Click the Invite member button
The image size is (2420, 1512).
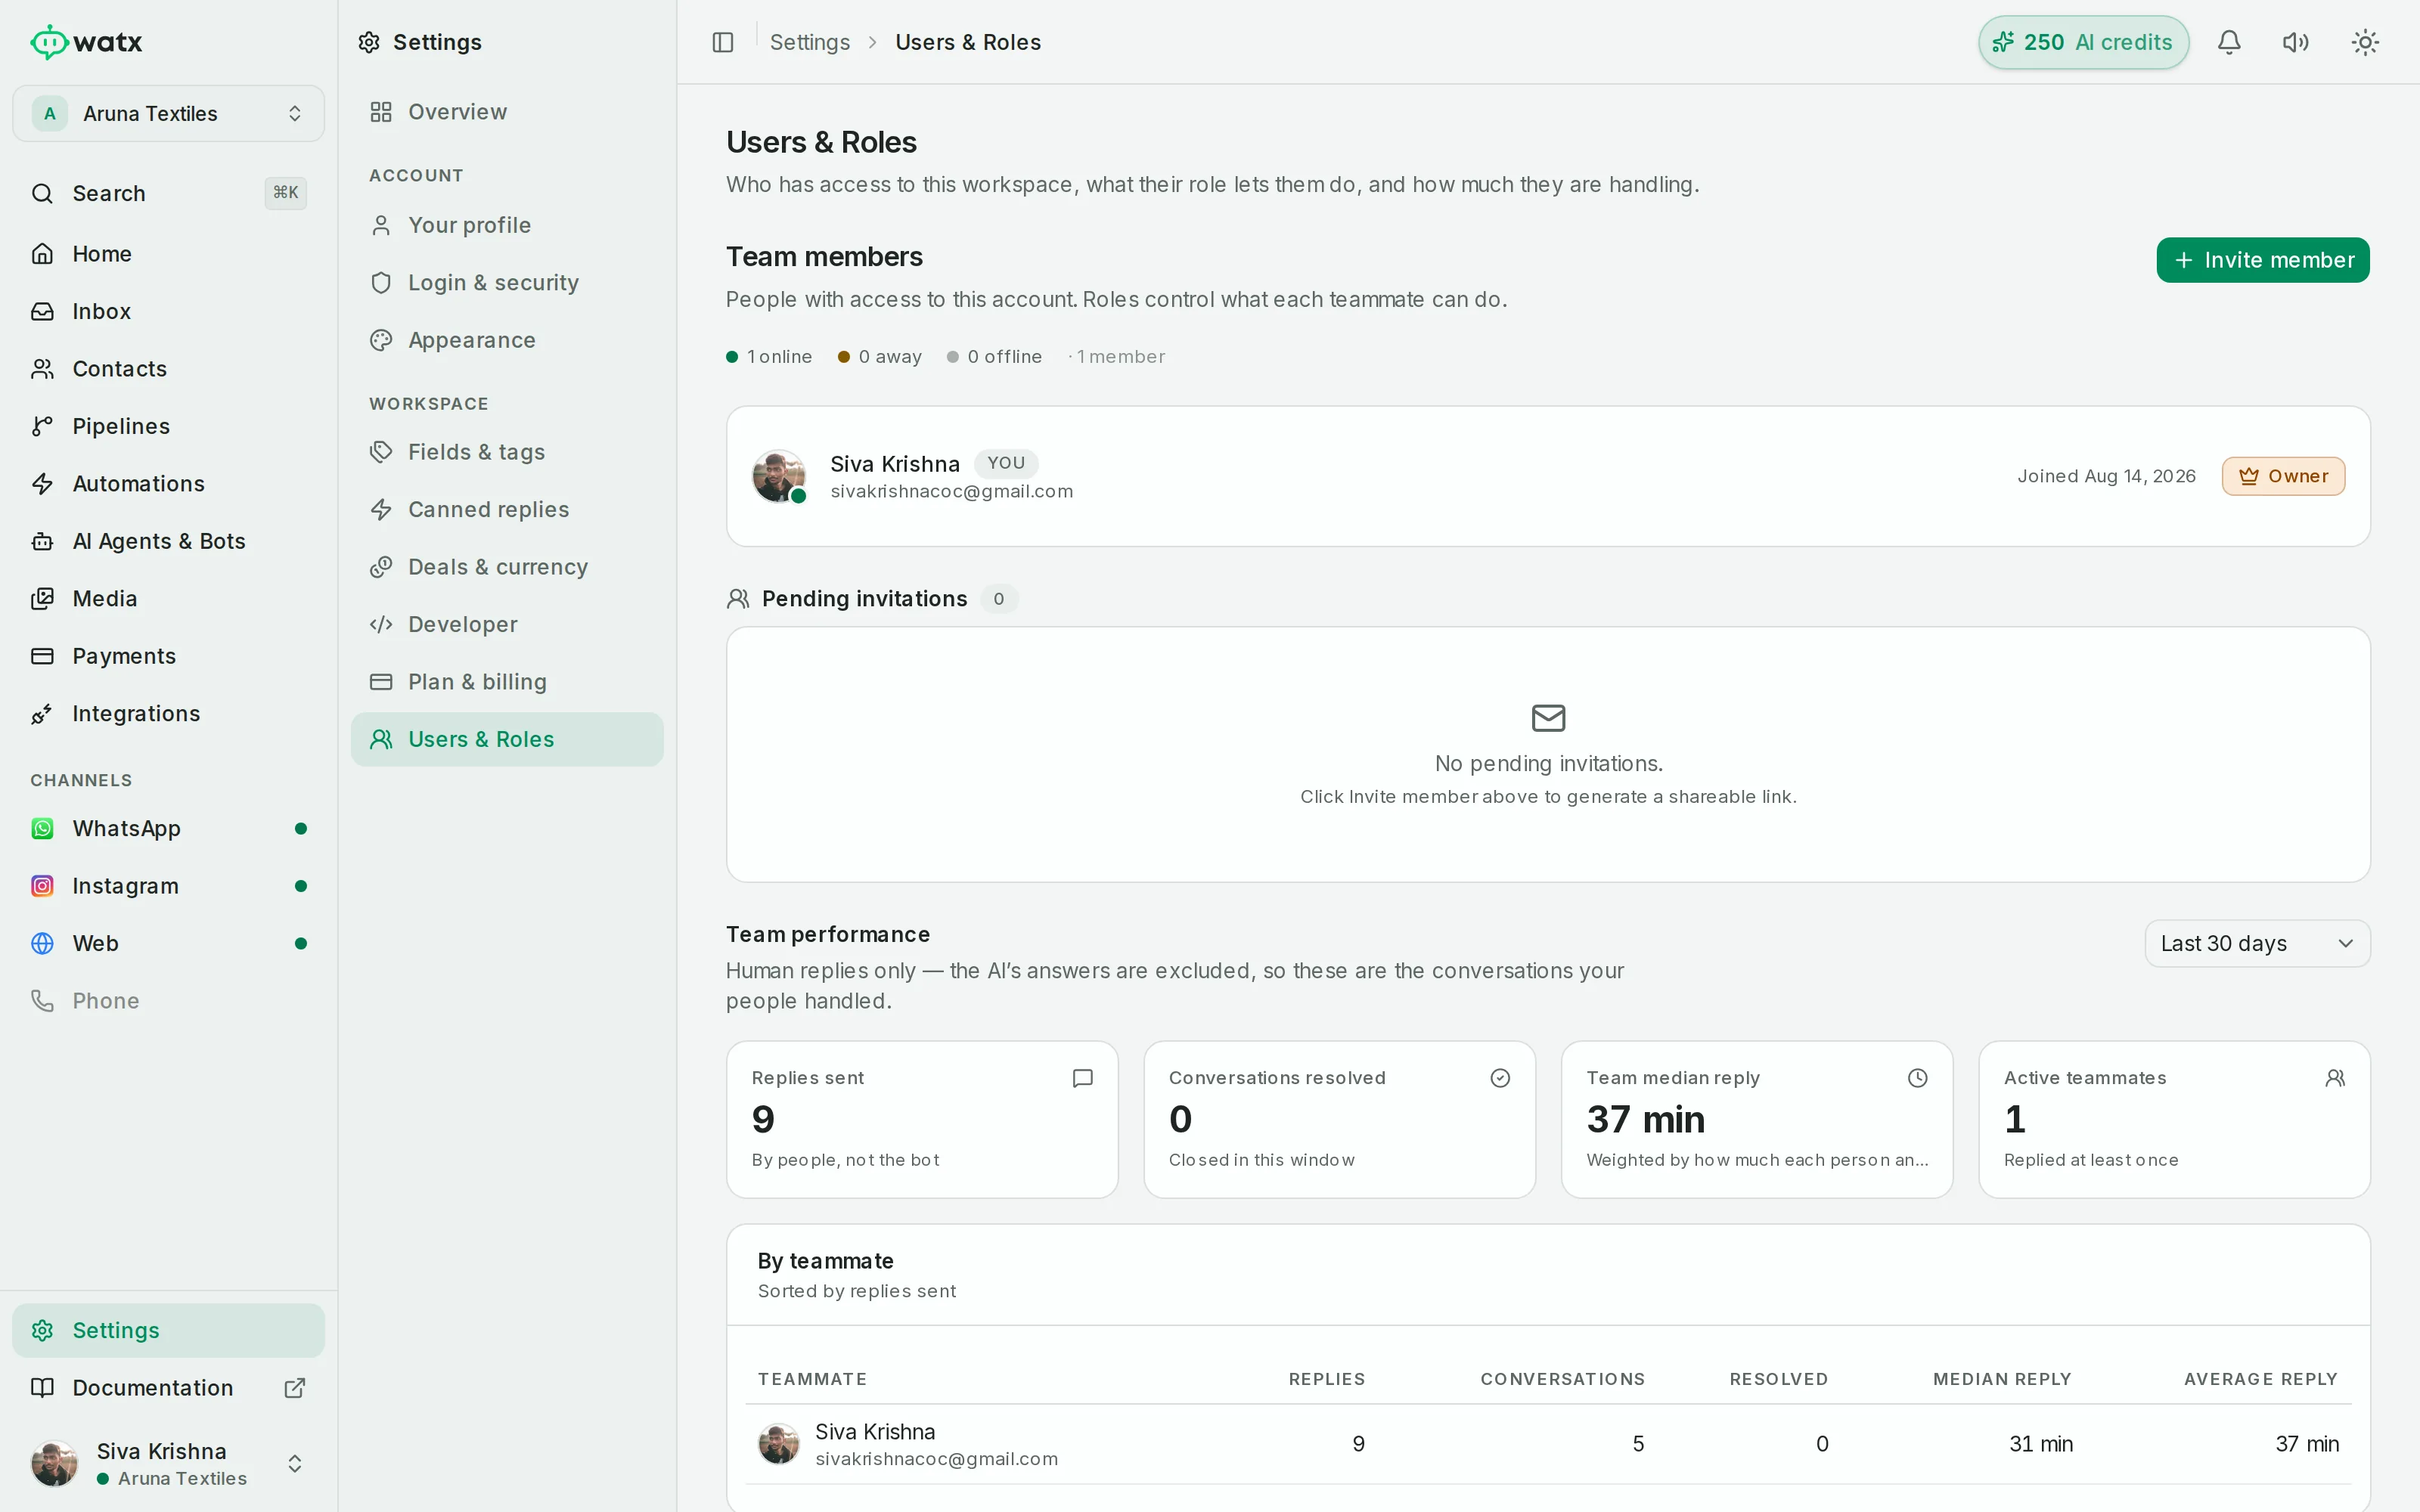point(2262,260)
